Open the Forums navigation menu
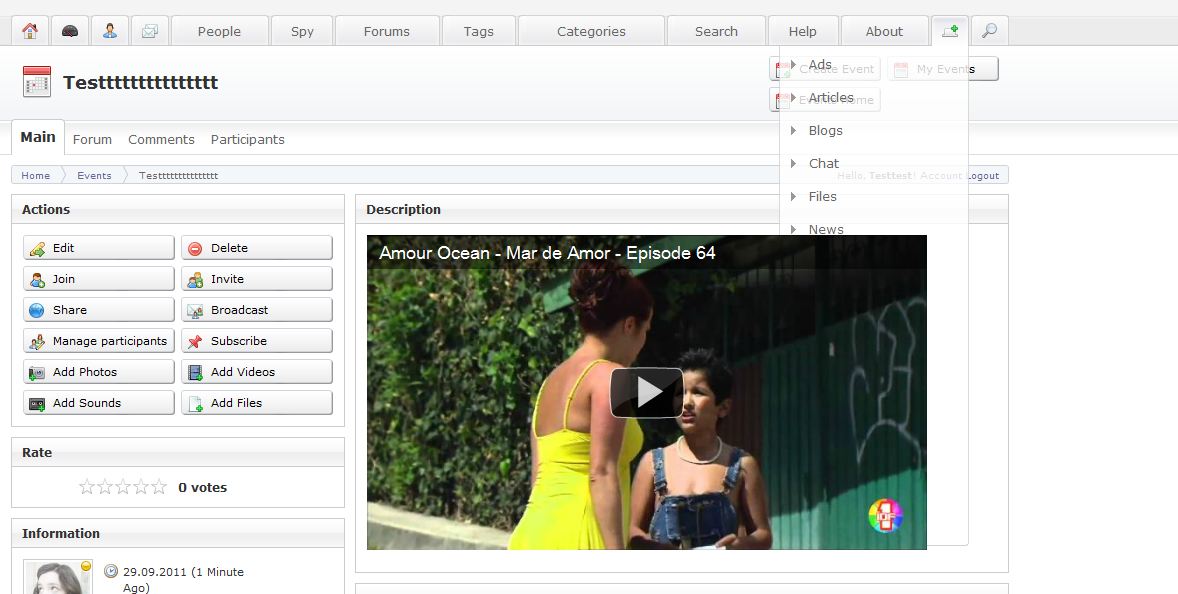This screenshot has height=594, width=1178. 386,31
